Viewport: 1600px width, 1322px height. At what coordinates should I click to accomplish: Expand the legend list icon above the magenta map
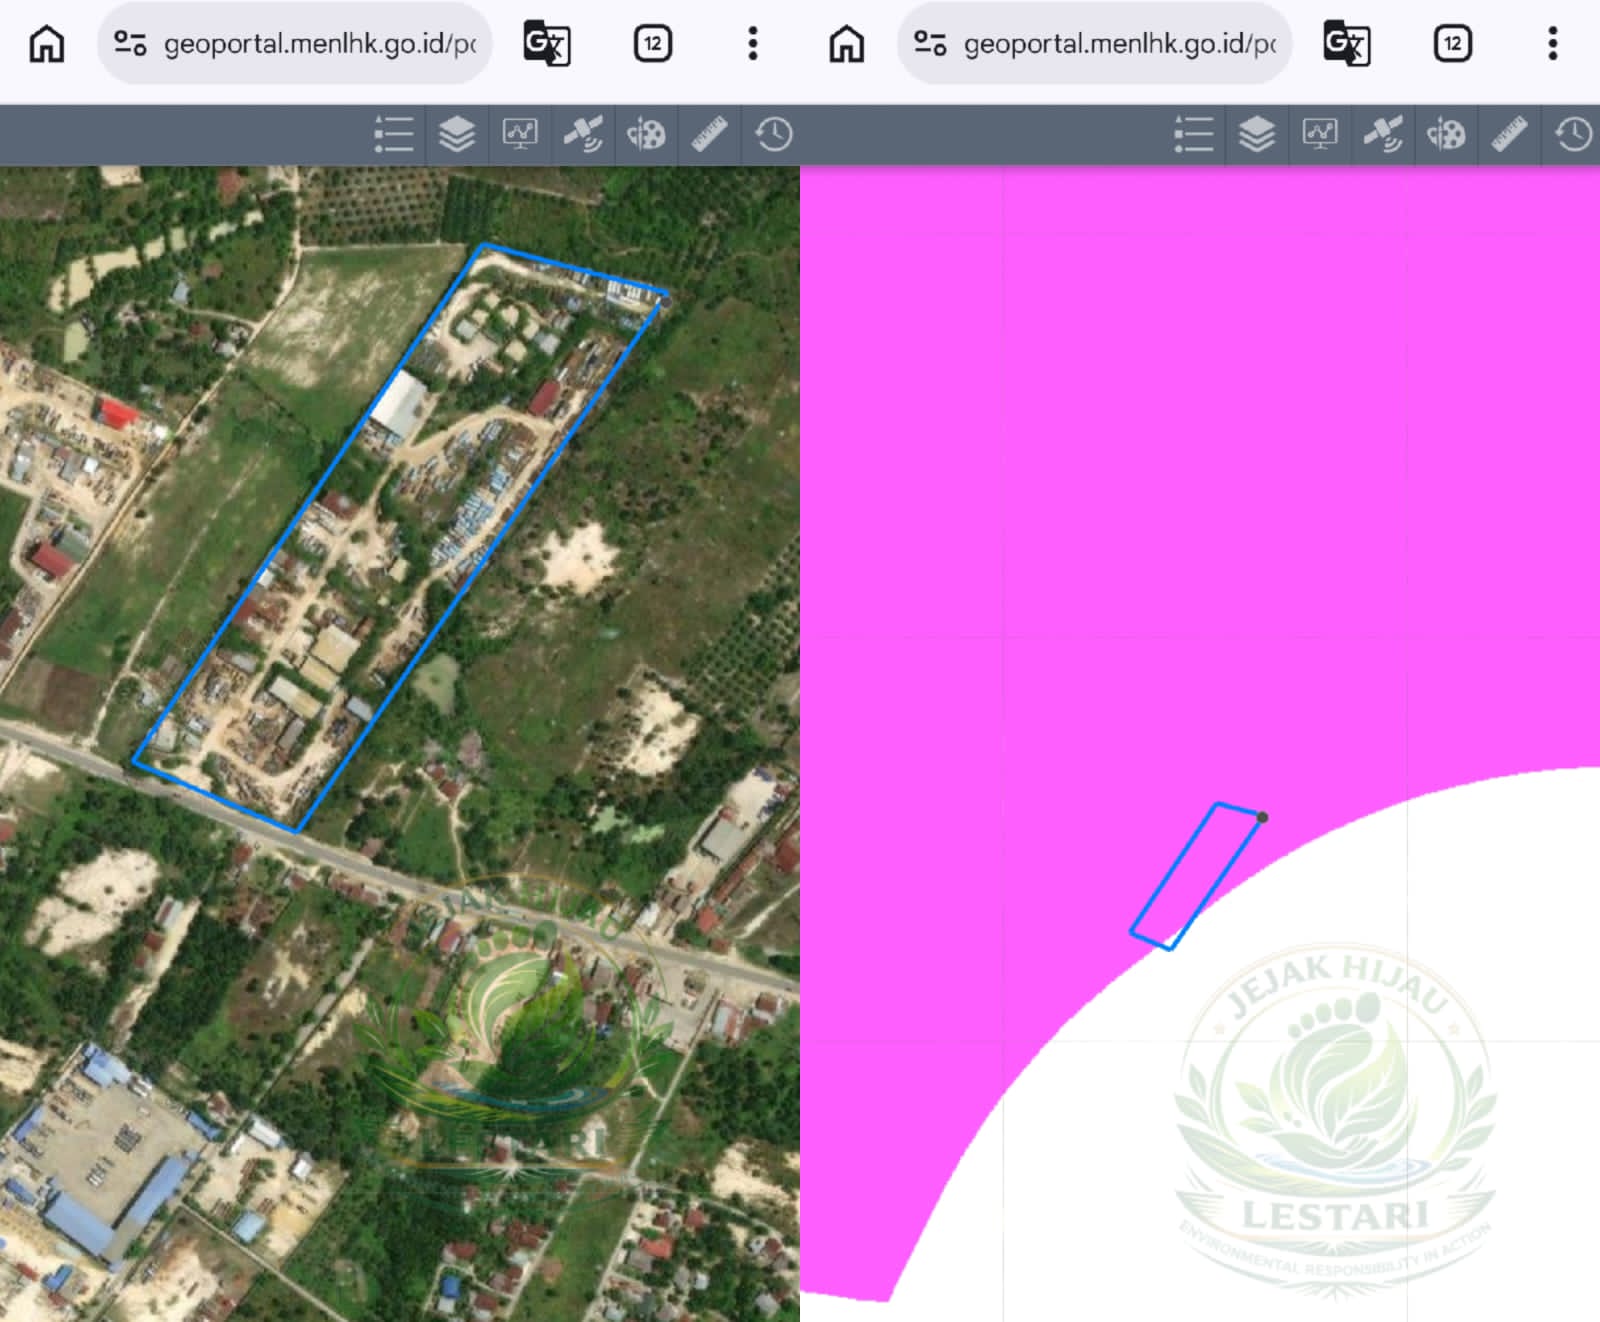[x=1193, y=134]
